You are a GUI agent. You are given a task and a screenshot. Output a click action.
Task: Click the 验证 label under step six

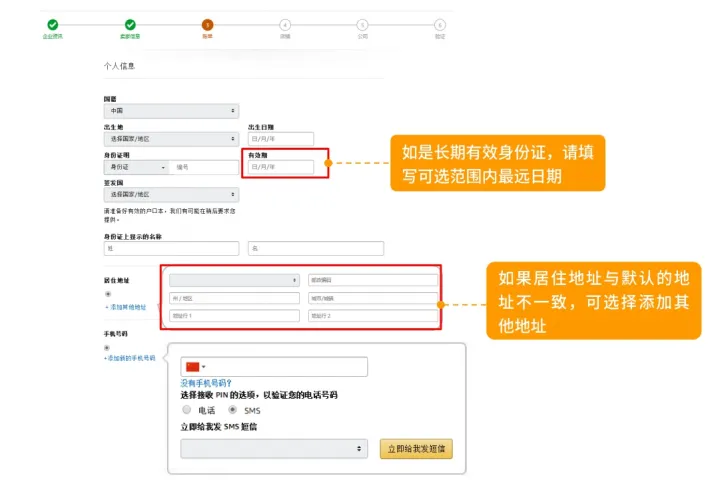tap(440, 36)
